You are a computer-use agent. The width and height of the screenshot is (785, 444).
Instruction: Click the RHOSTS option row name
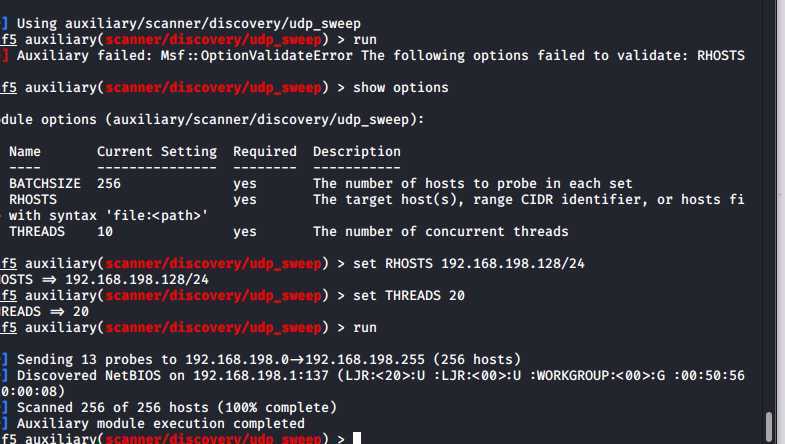[x=33, y=200]
